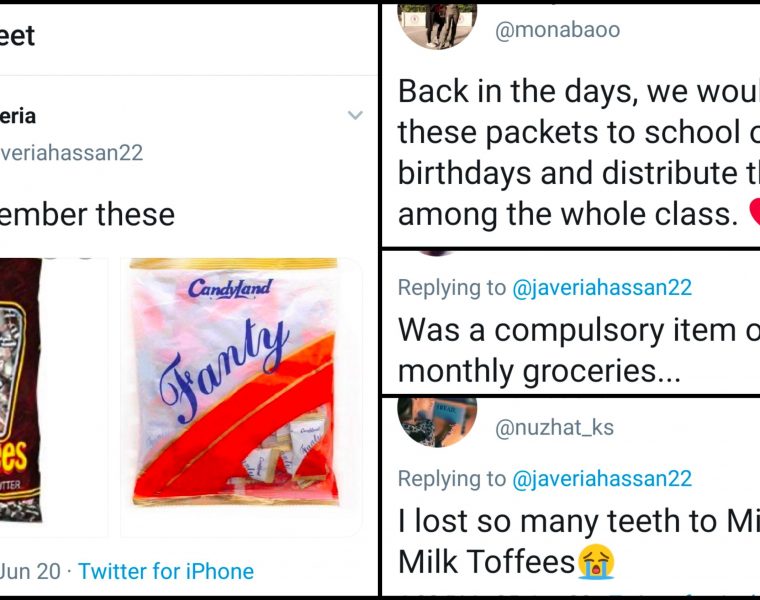Open the tweet options chevron dropdown
Screen dimensions: 760x600
pos(355,116)
